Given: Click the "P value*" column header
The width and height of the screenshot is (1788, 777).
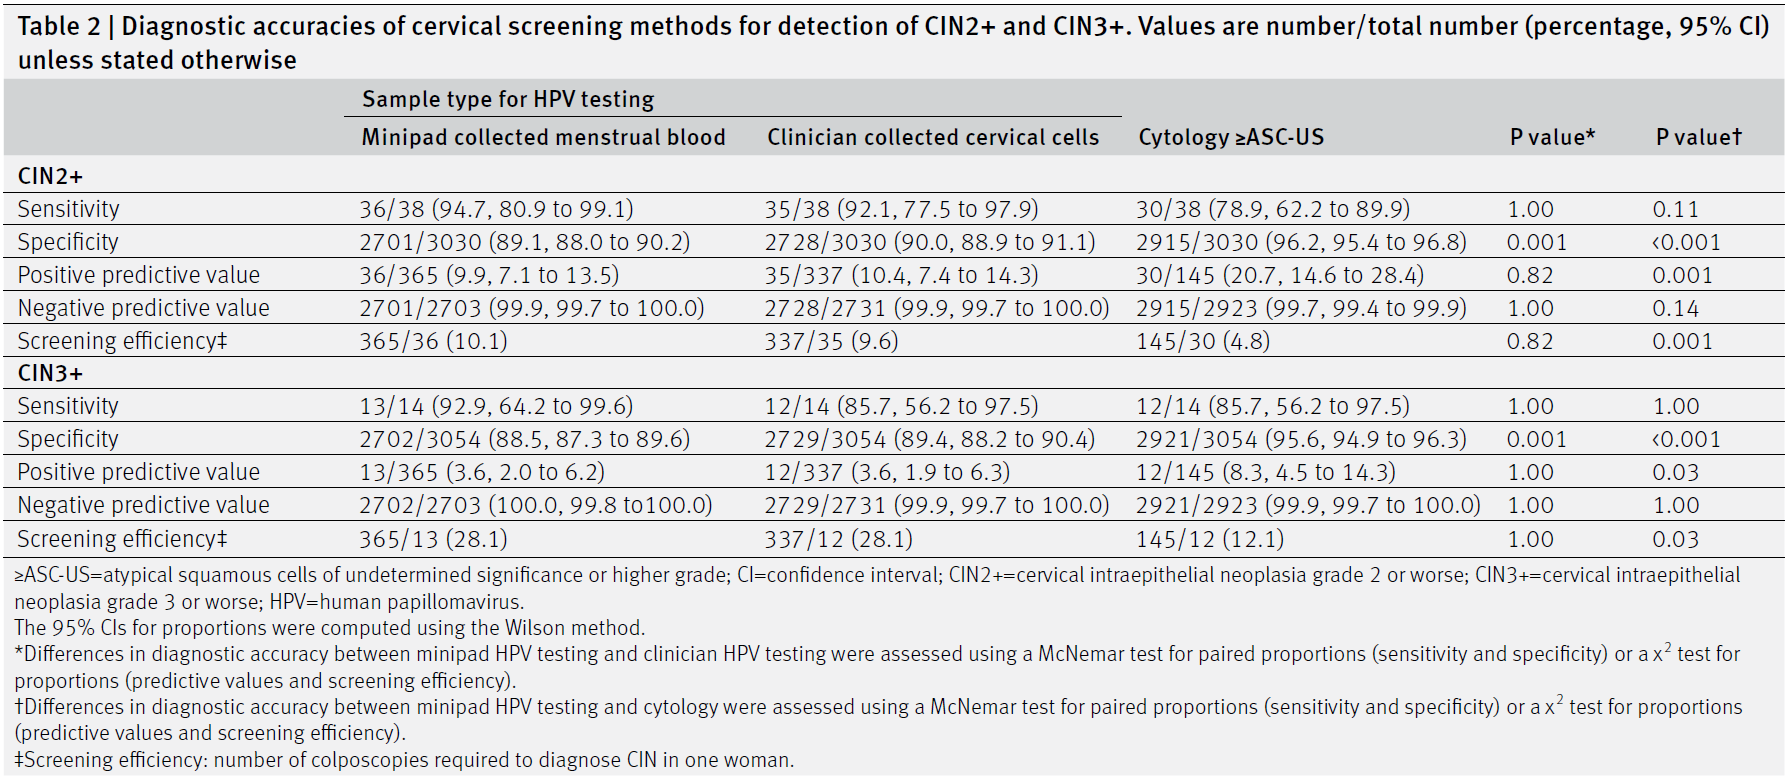Looking at the screenshot, I should point(1552,137).
